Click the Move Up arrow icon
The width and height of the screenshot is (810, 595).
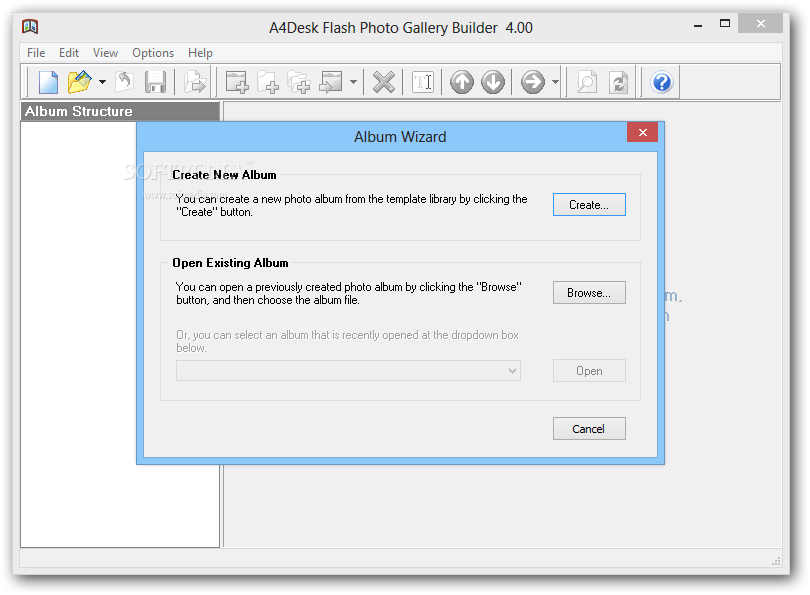coord(461,82)
